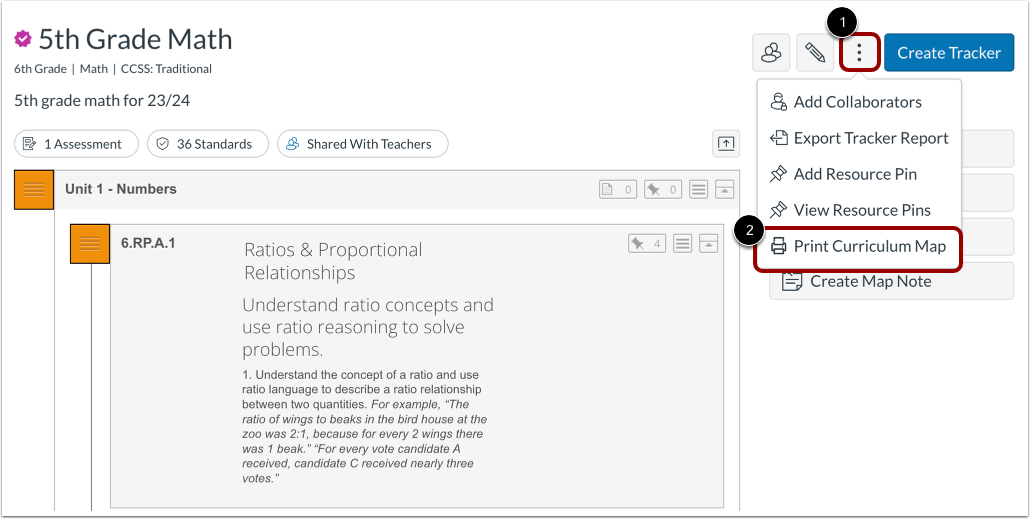Click the purple verified badge icon

click(x=23, y=39)
